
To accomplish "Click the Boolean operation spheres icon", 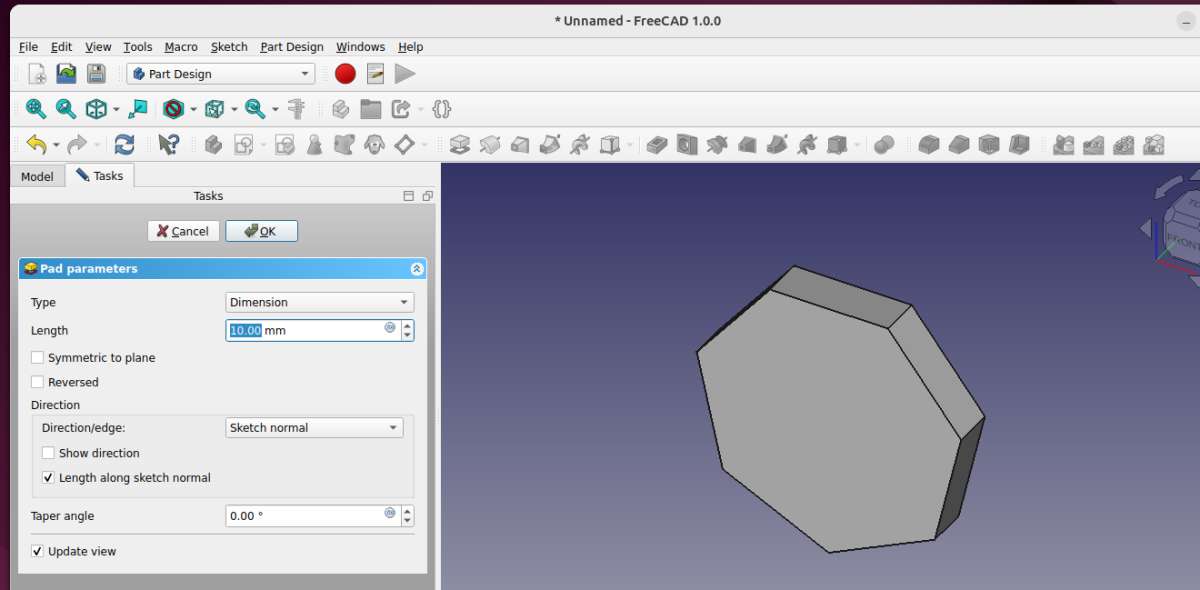I will point(884,145).
